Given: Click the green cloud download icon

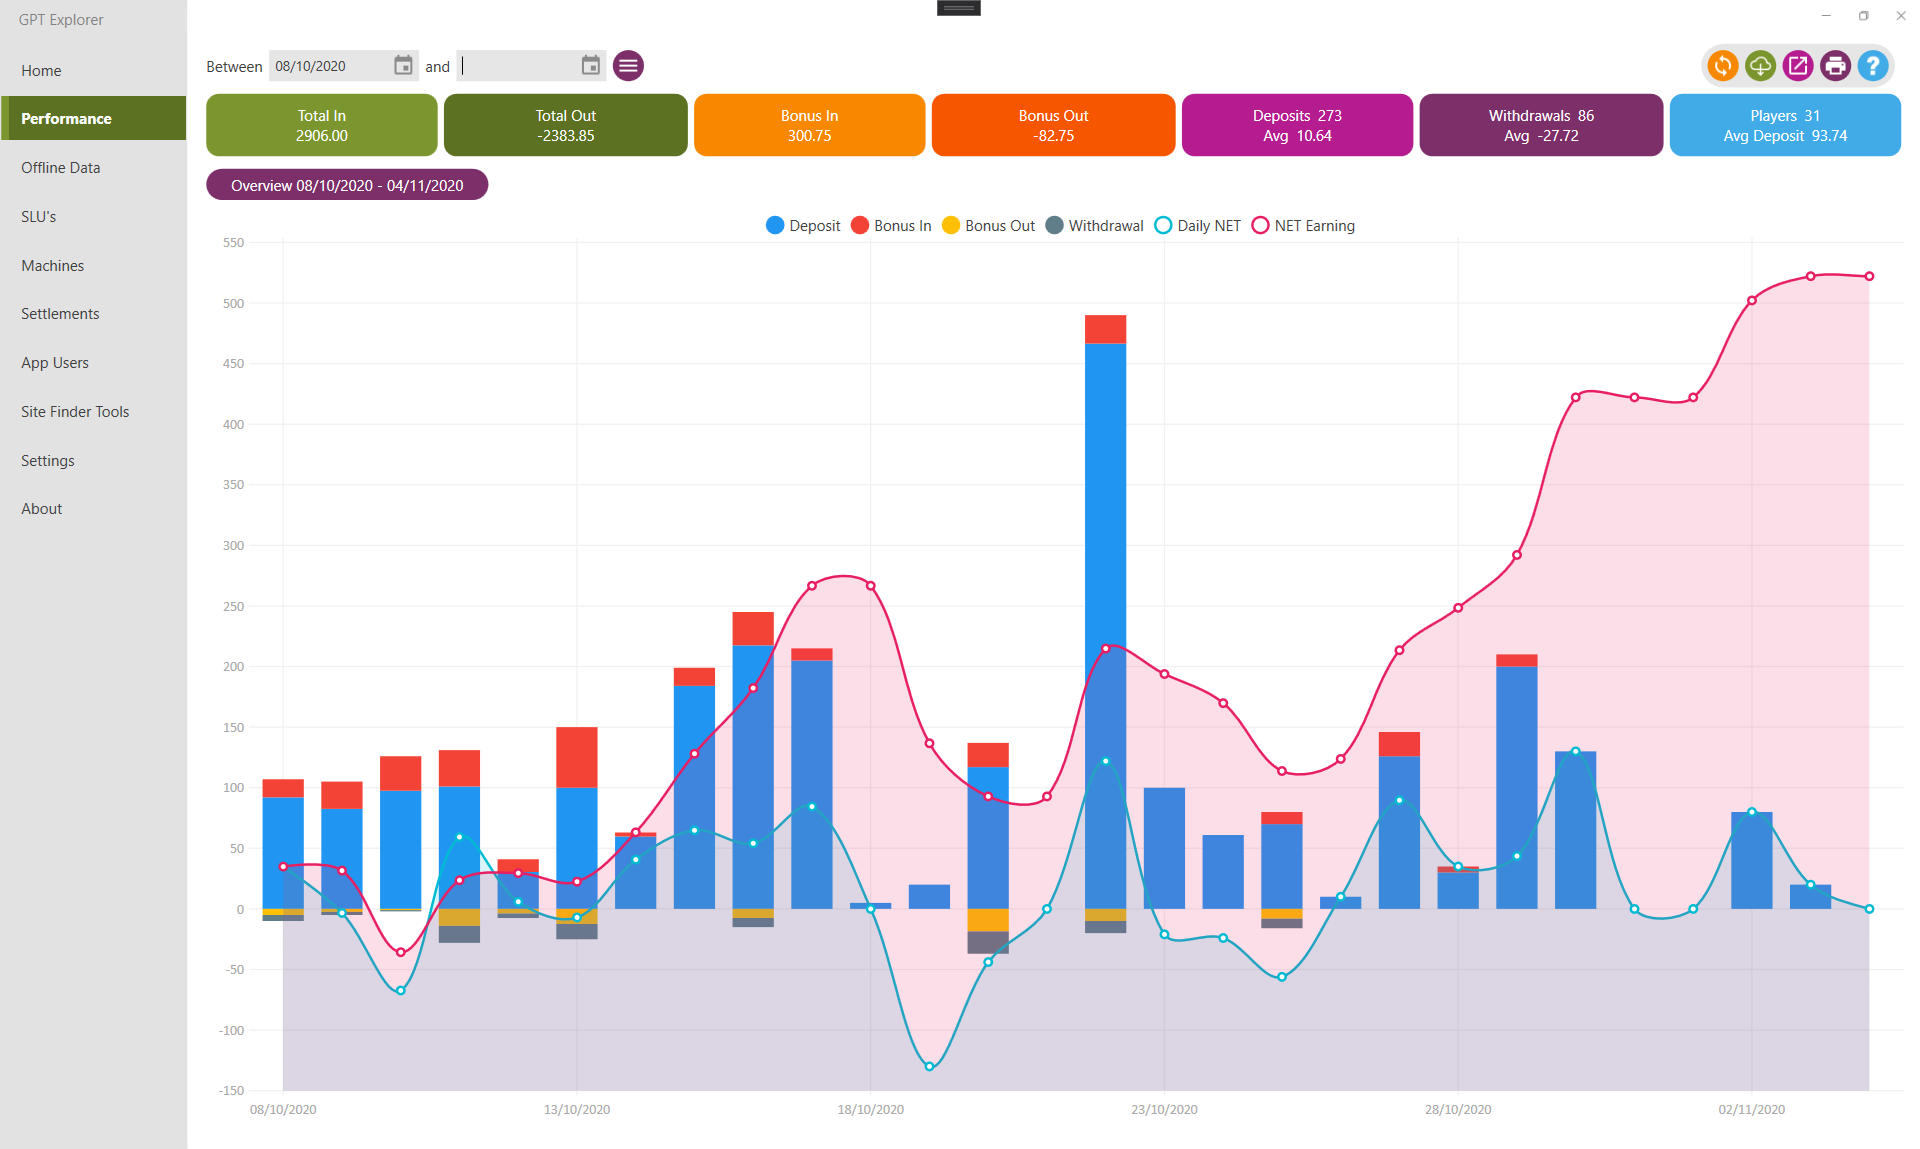Looking at the screenshot, I should pos(1760,66).
